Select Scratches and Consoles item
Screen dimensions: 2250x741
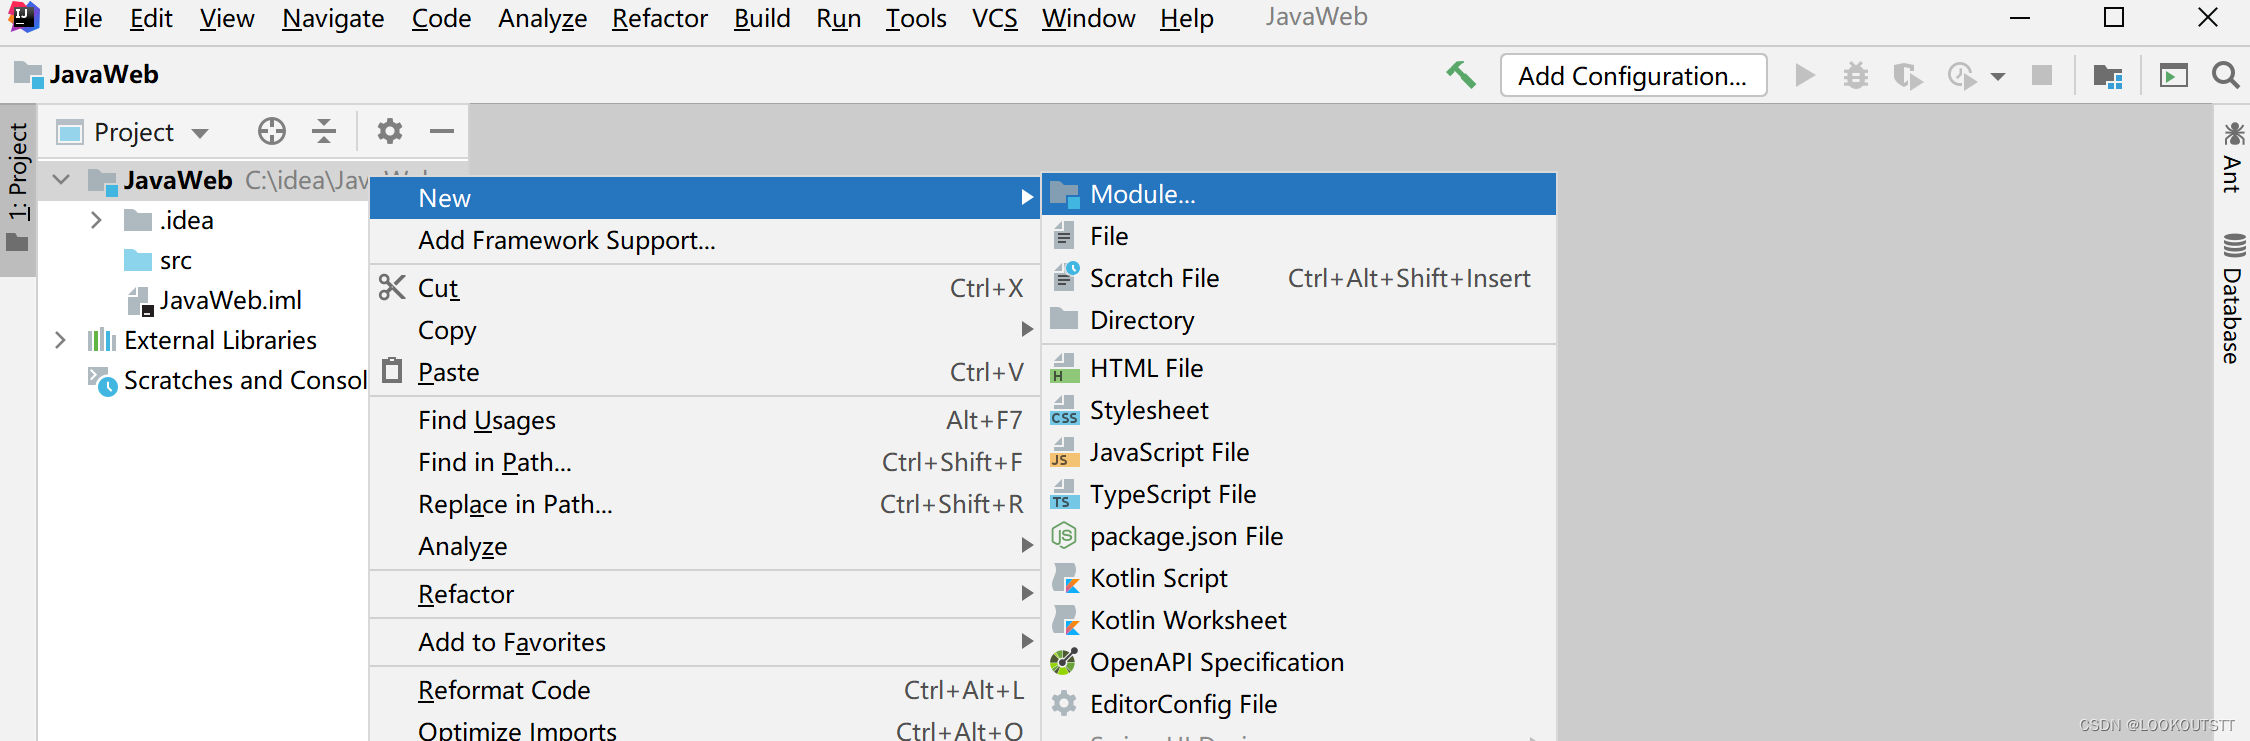tap(228, 380)
